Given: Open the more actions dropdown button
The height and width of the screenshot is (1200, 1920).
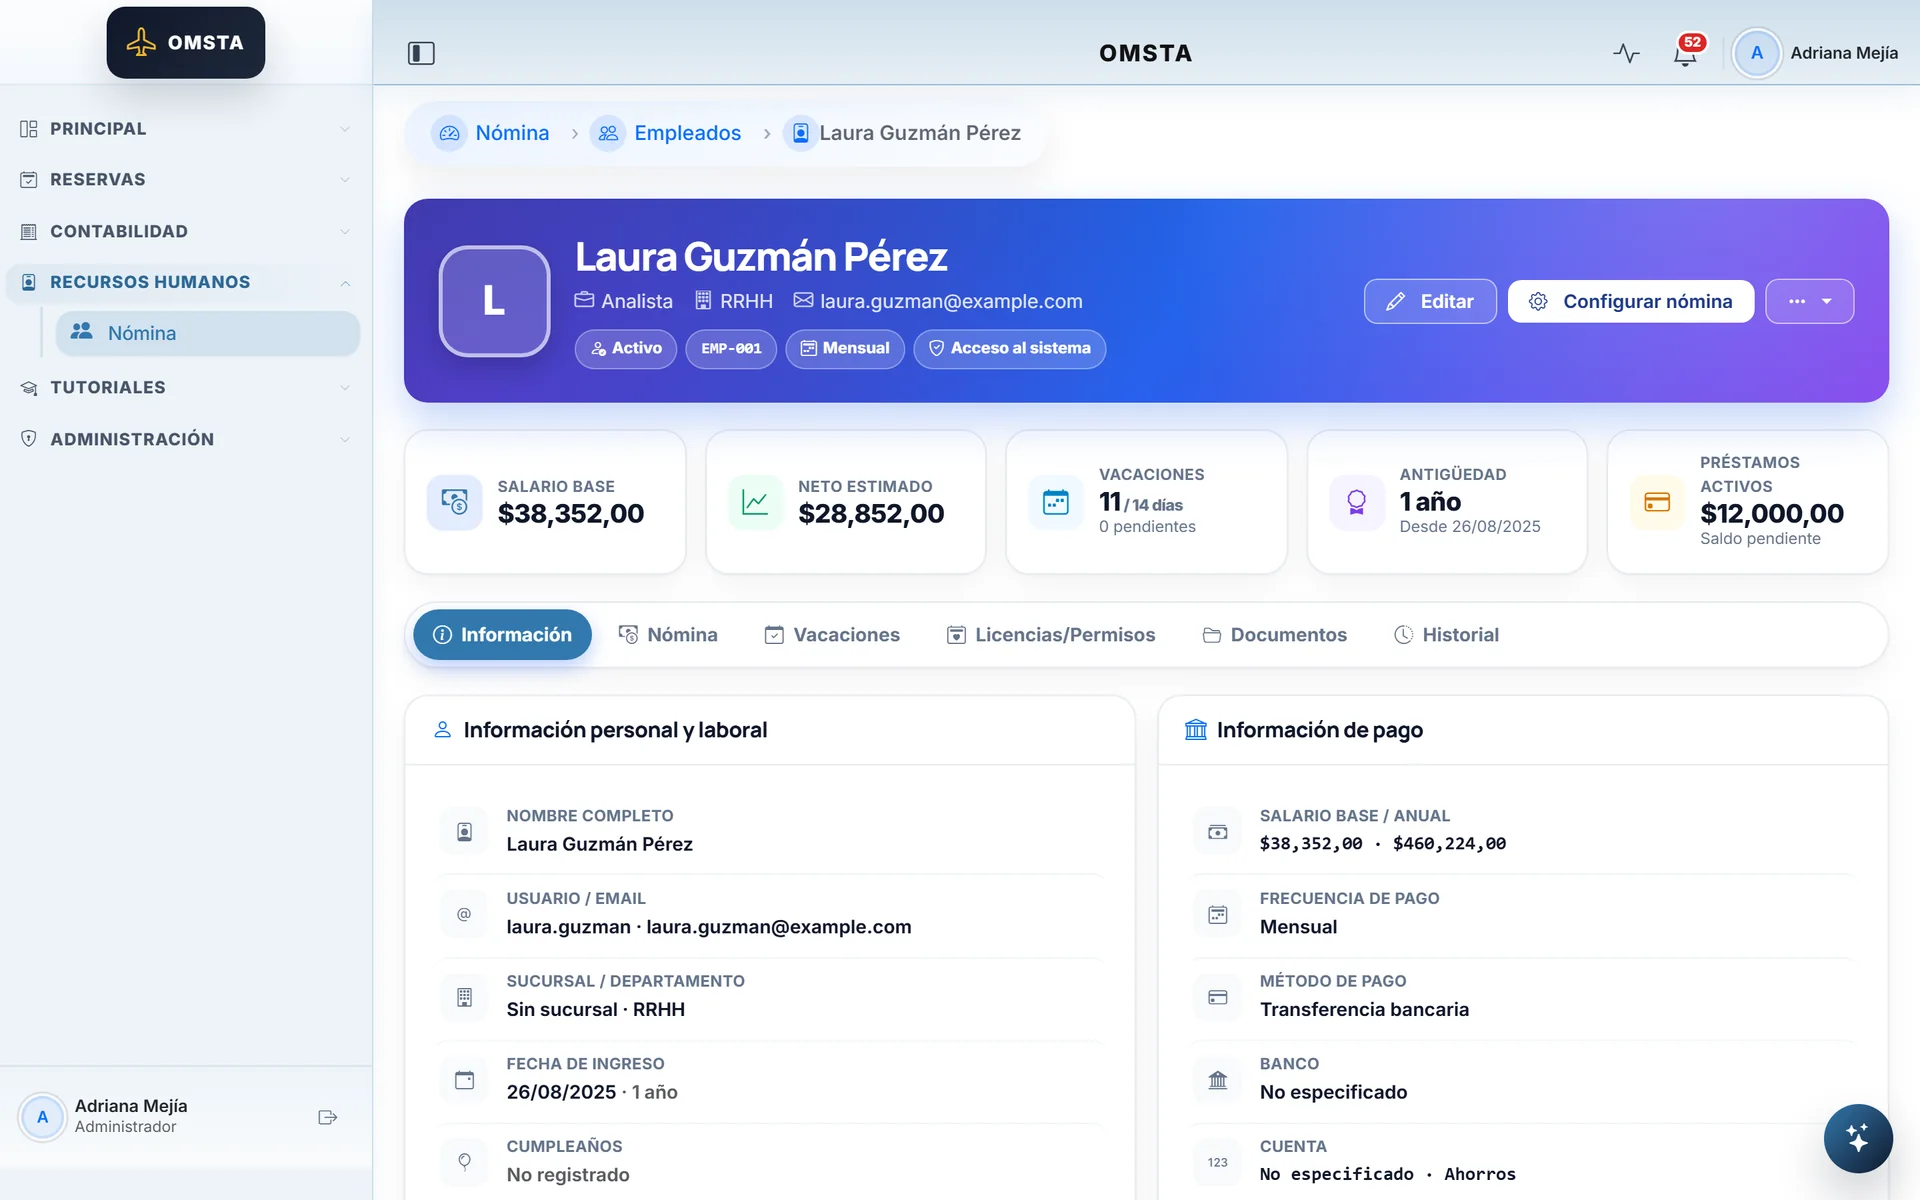Looking at the screenshot, I should [1809, 301].
